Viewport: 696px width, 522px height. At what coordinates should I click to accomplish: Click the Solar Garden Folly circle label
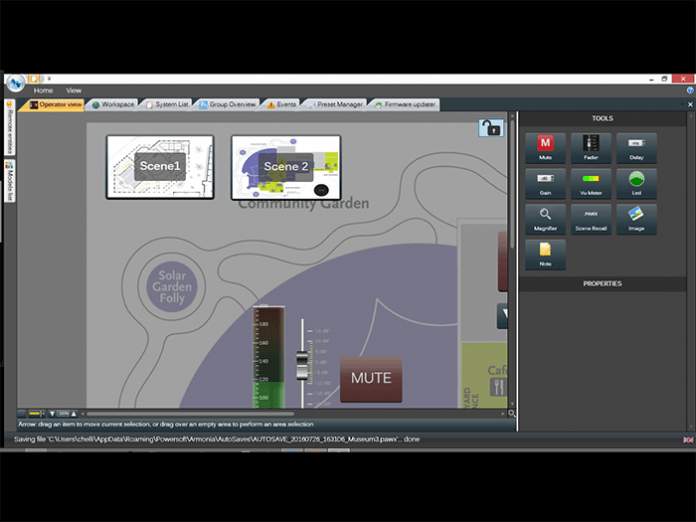click(x=172, y=287)
